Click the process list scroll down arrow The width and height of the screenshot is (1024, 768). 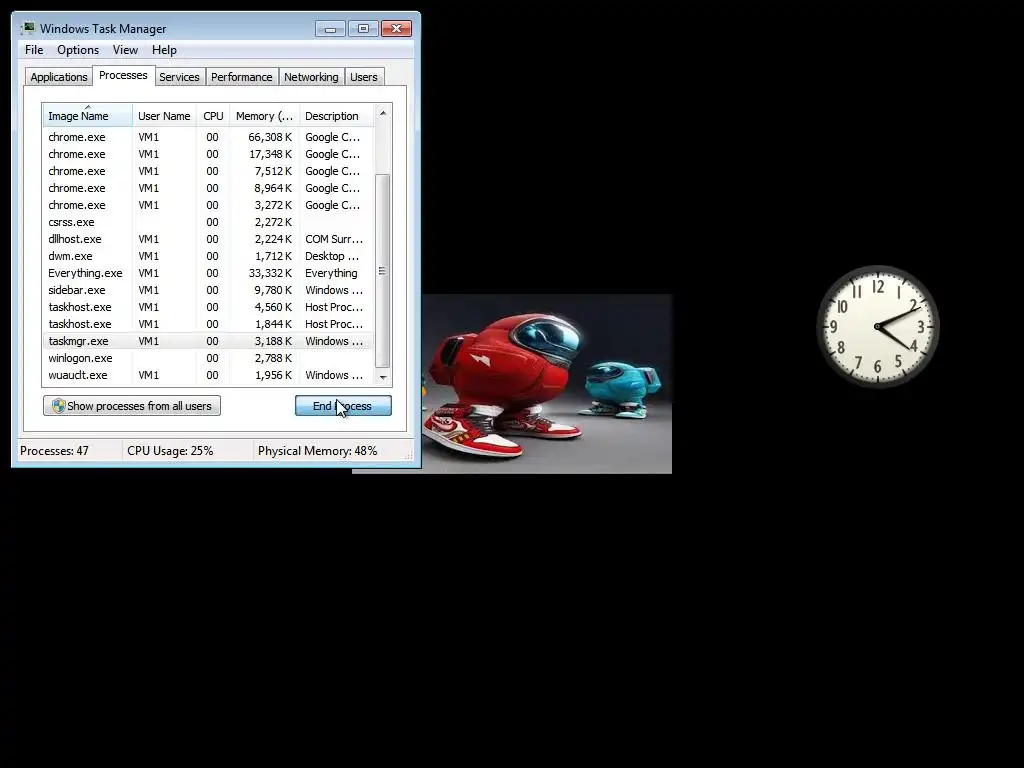point(383,377)
